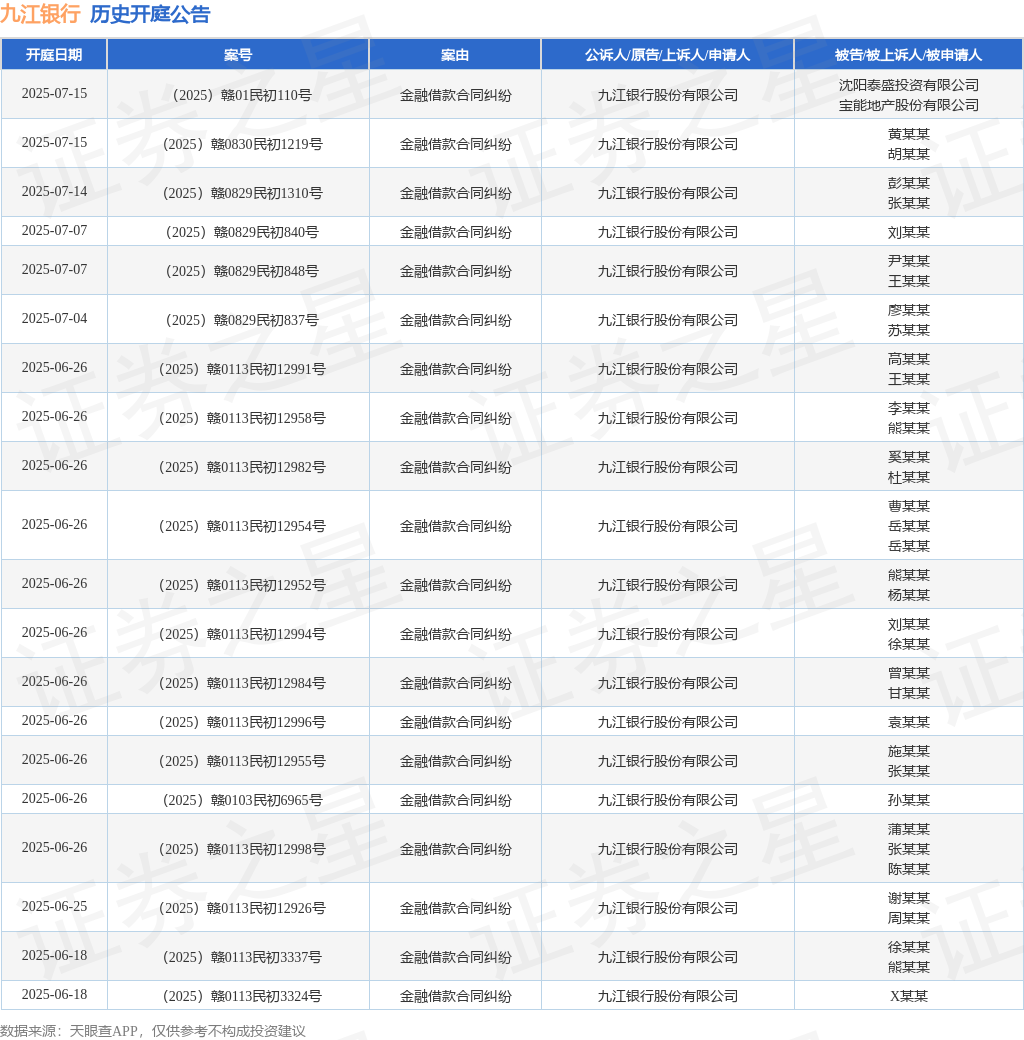Click the date 2025-07-04

(x=54, y=319)
